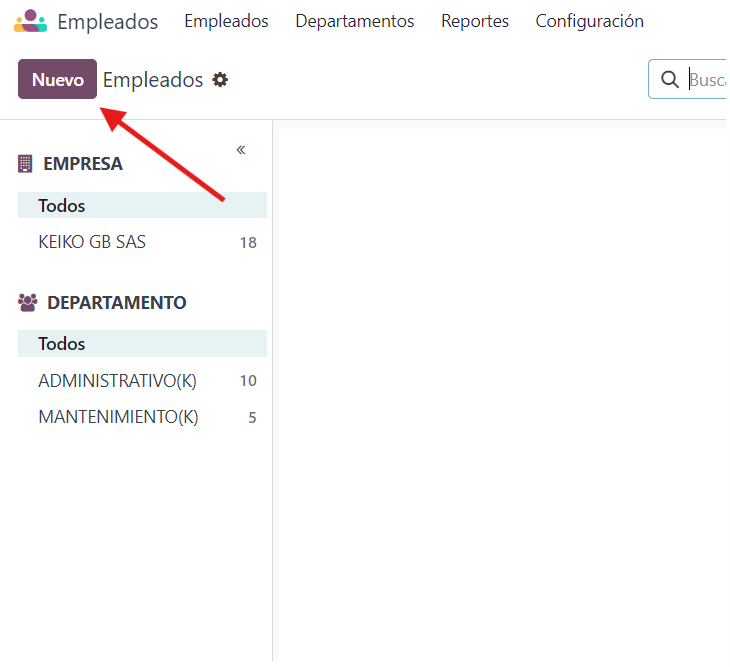Screen dimensions: 730x667
Task: Select Todos under EMPRESA
Action: pos(62,206)
